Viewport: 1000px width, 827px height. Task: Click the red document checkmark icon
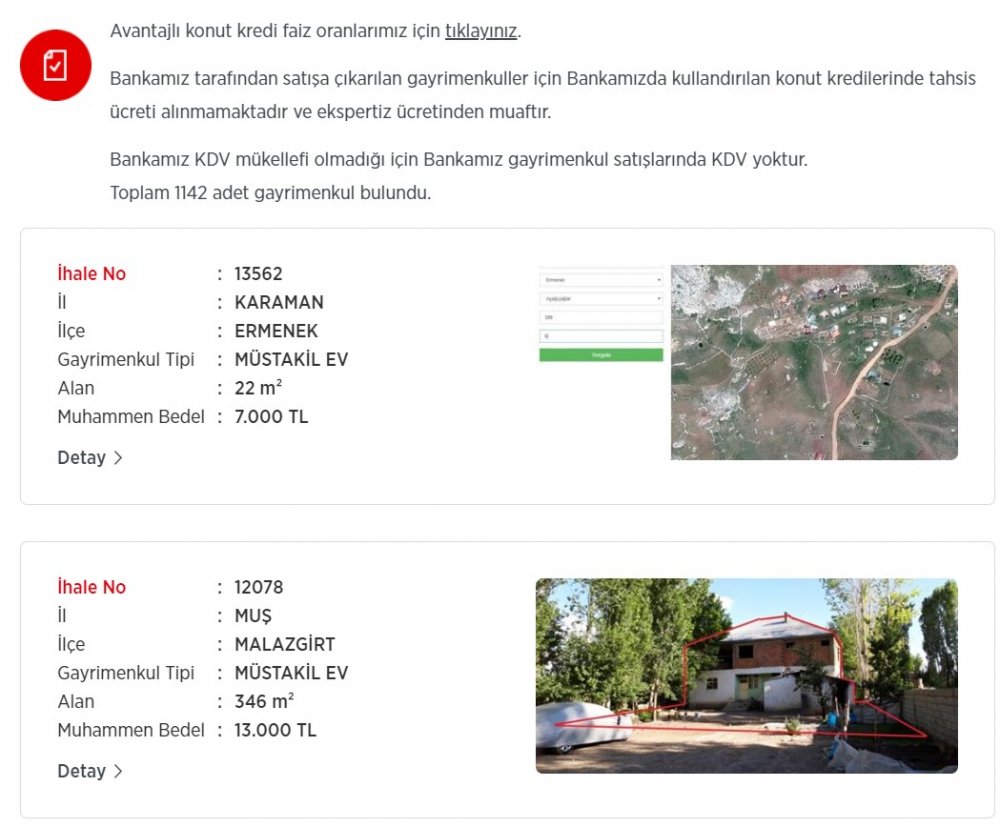point(56,65)
